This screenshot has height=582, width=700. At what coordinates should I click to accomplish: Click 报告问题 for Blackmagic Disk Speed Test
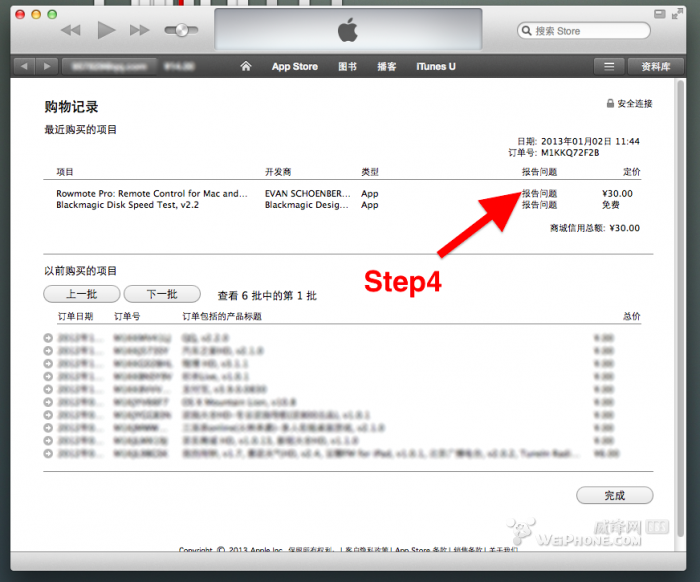pyautogui.click(x=539, y=205)
